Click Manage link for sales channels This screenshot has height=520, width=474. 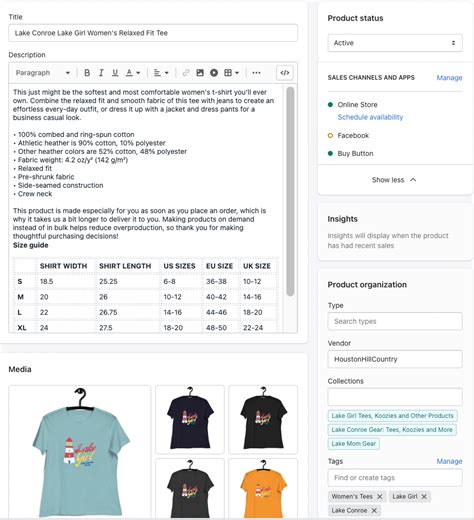449,78
